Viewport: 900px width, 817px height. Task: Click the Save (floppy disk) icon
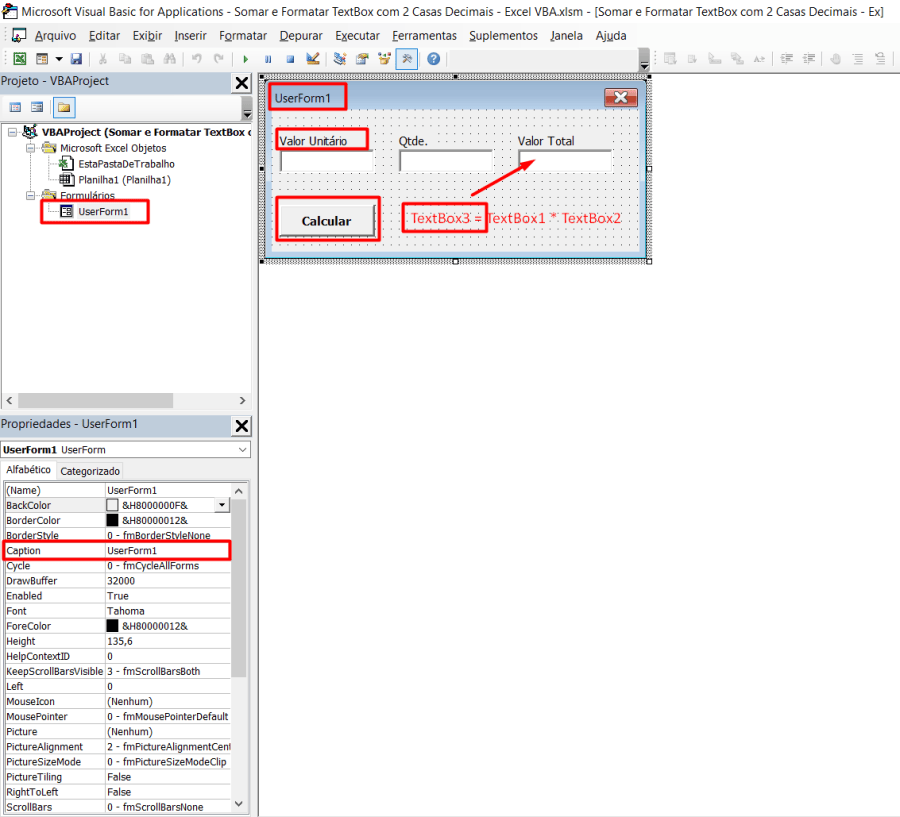76,59
